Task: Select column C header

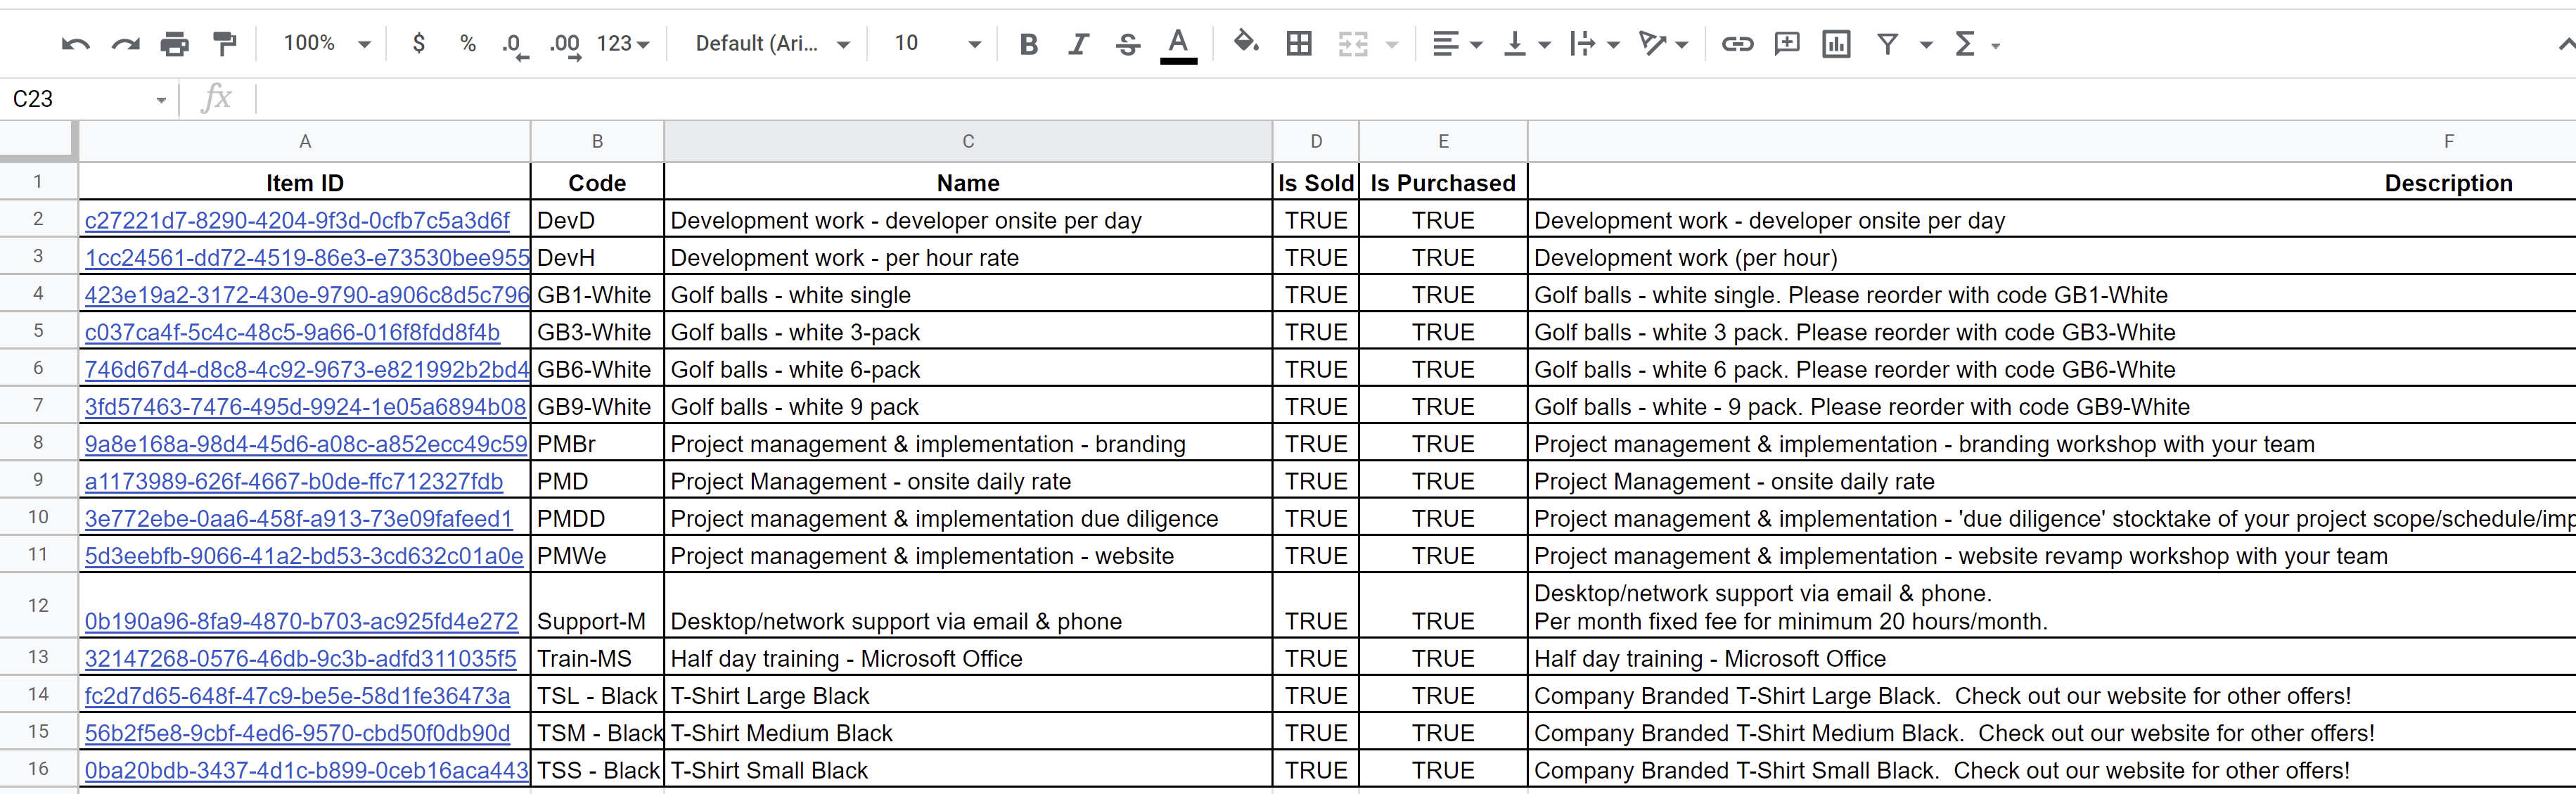Action: [968, 142]
